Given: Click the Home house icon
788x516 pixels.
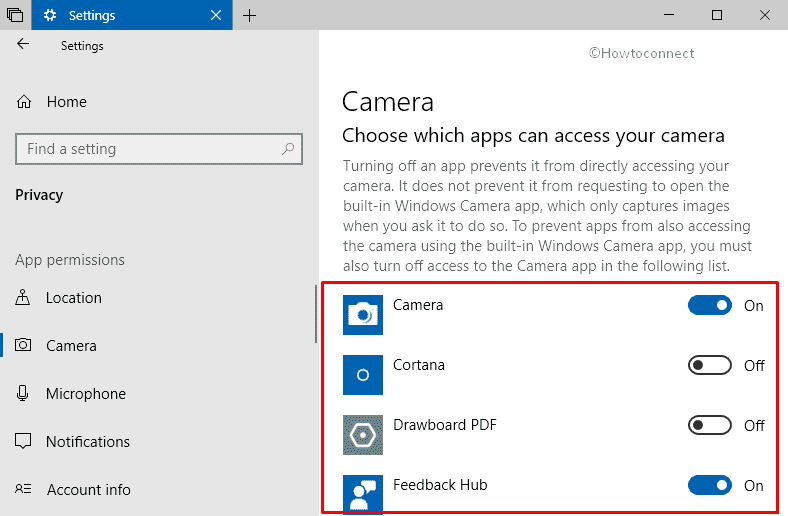Looking at the screenshot, I should click(24, 102).
